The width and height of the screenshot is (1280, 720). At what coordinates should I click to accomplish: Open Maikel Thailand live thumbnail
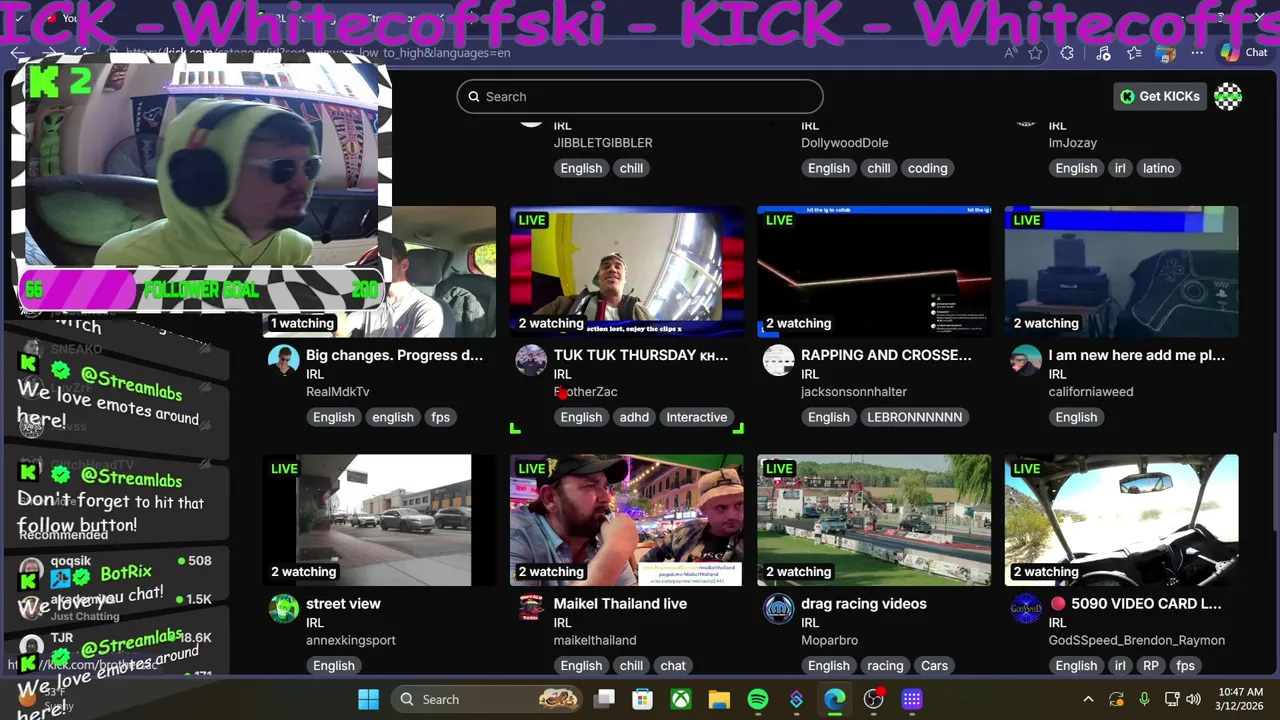coord(627,520)
